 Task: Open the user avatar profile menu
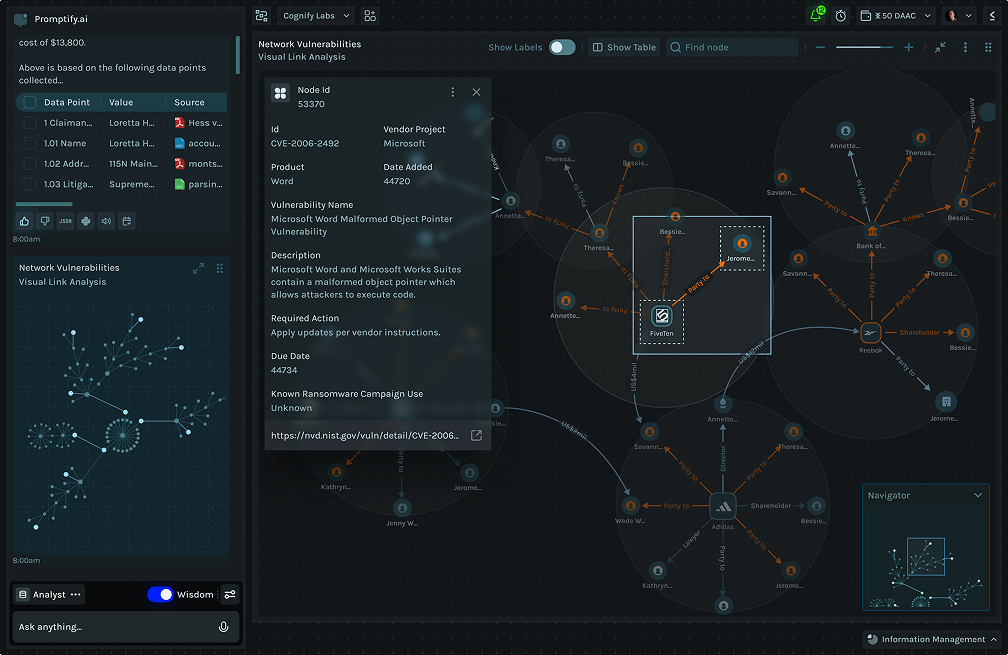pos(960,16)
